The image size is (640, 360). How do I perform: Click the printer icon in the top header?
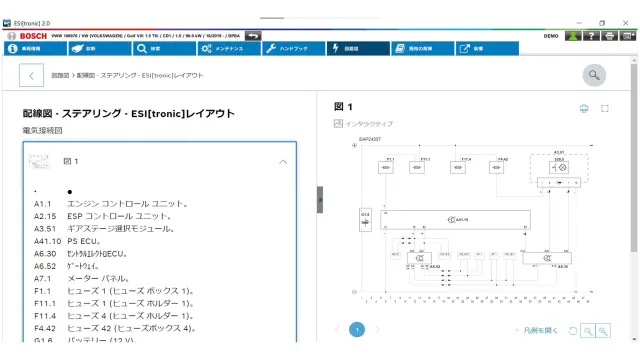point(609,36)
